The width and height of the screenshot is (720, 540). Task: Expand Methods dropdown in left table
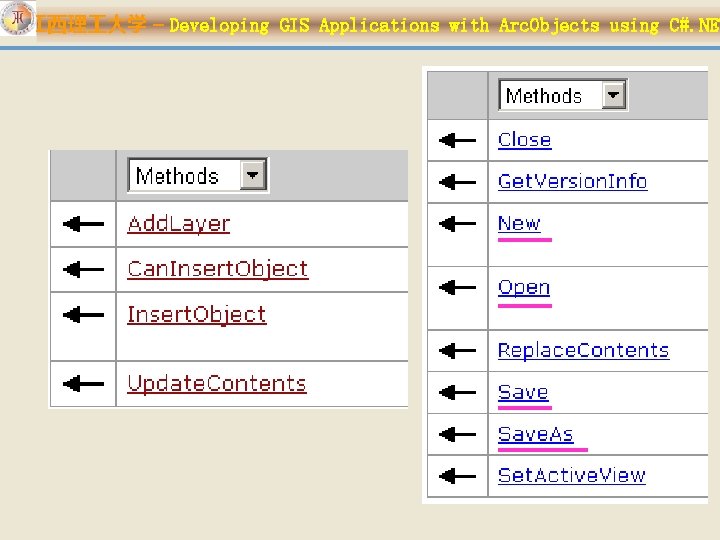(x=253, y=174)
